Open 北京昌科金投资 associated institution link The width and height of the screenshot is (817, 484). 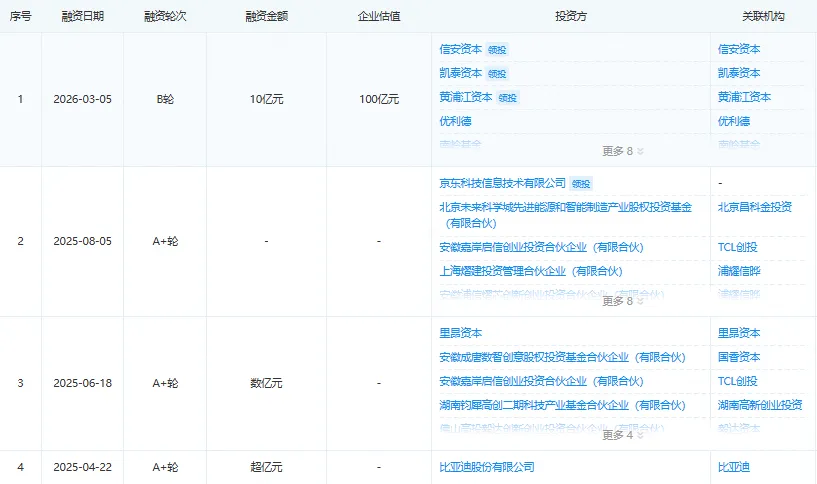(x=754, y=207)
